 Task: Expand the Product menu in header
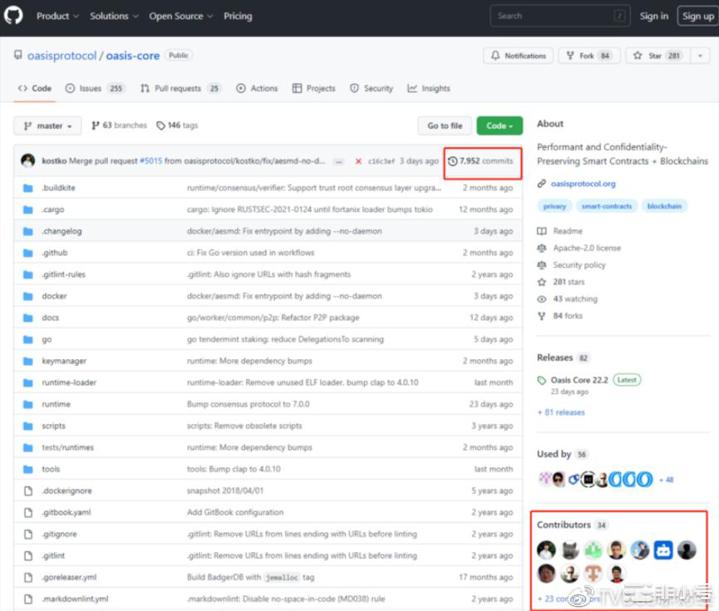pyautogui.click(x=57, y=16)
